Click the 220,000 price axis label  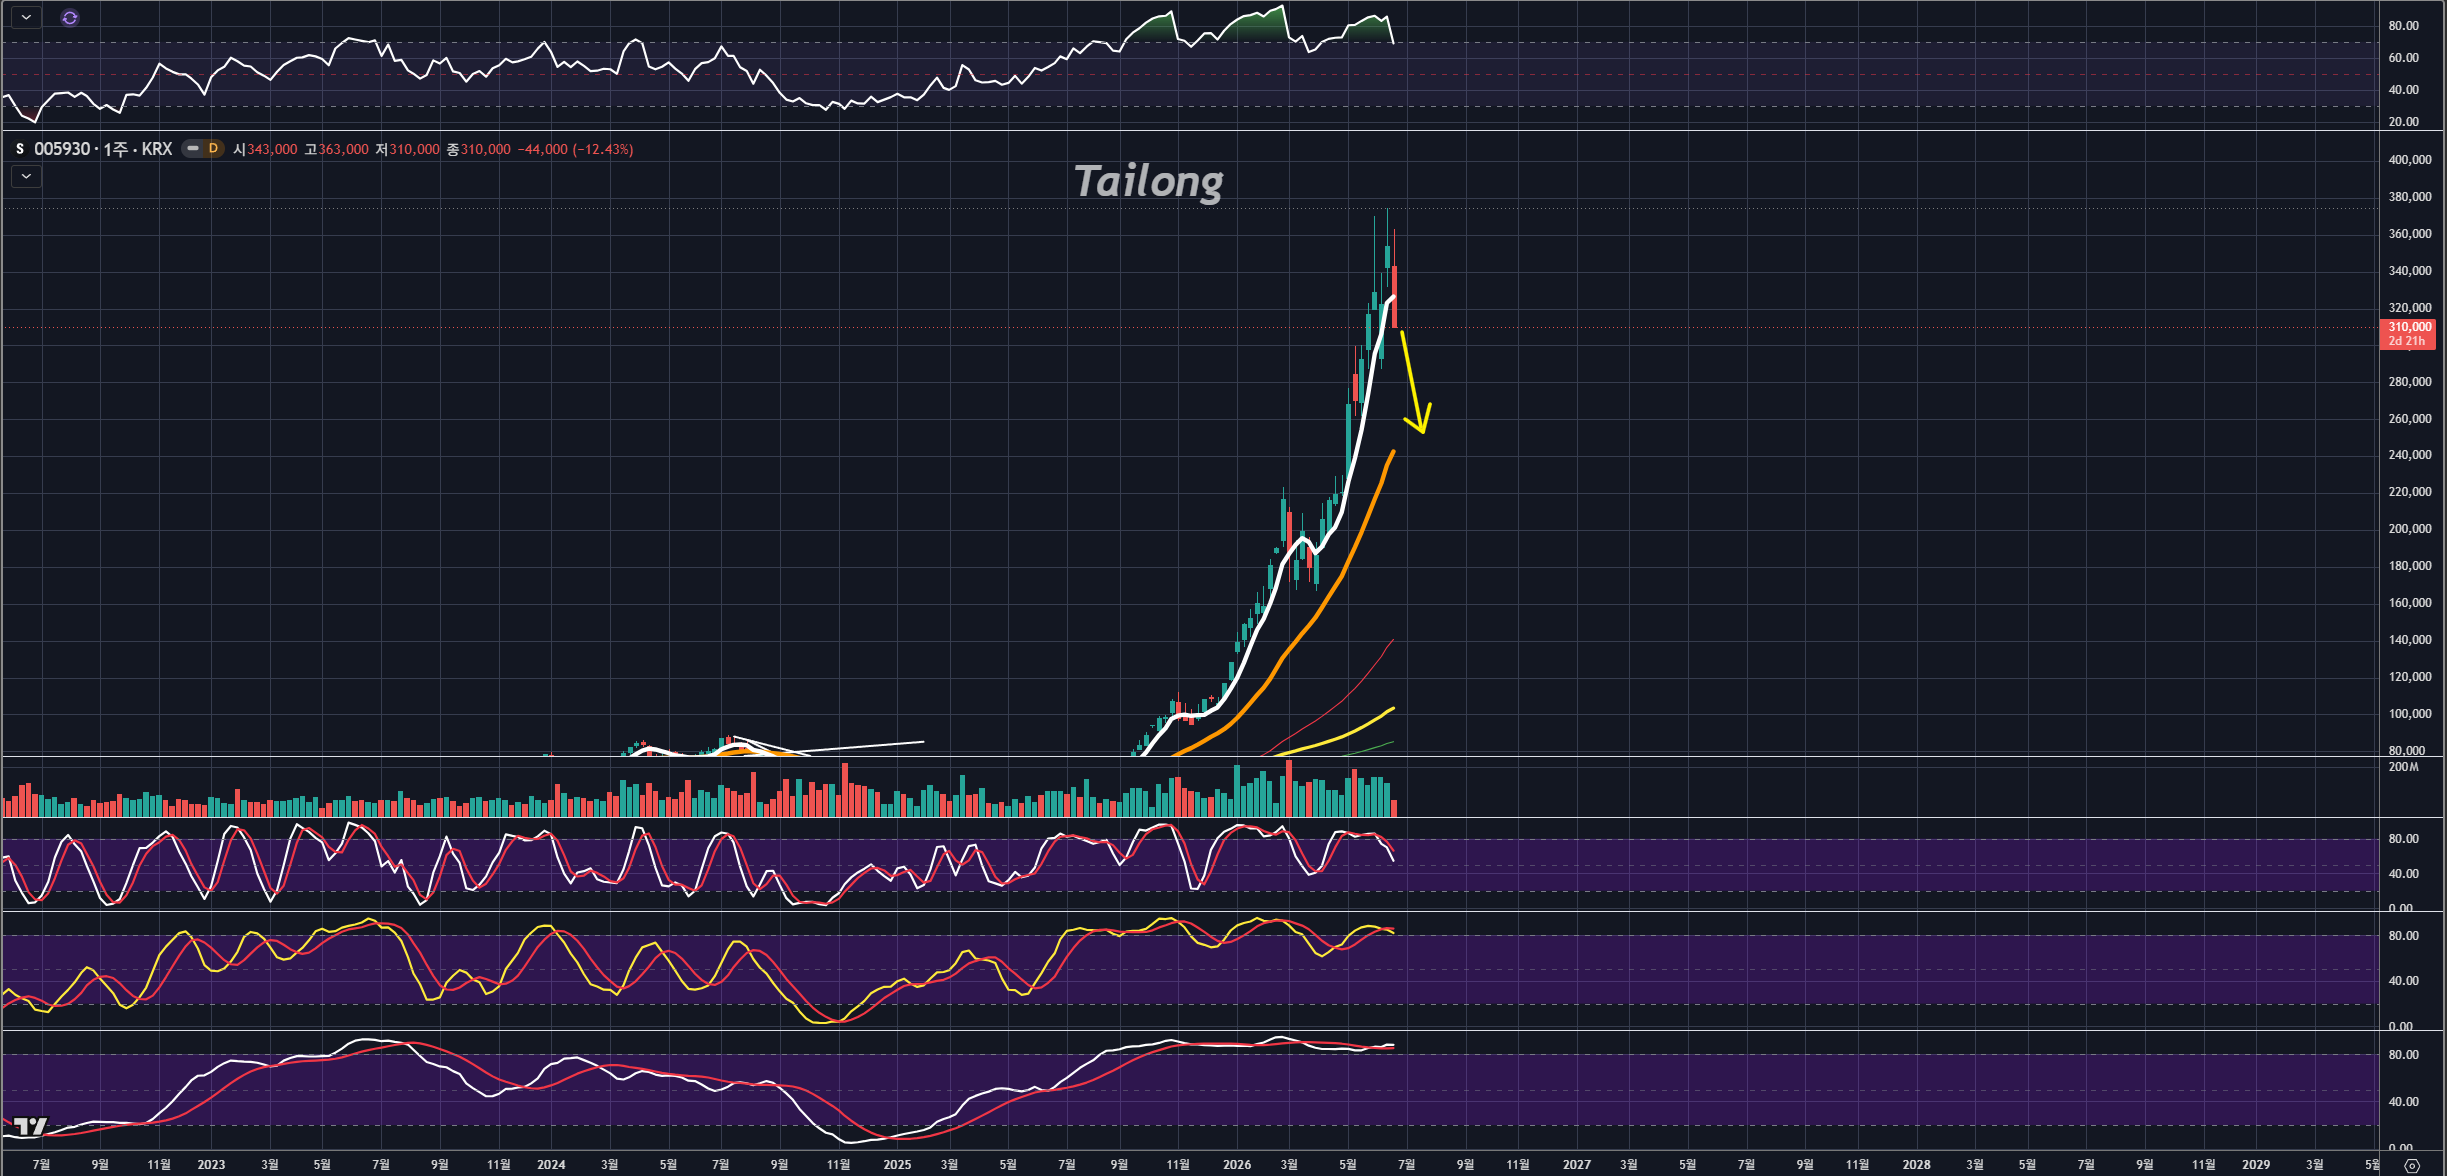click(2410, 492)
